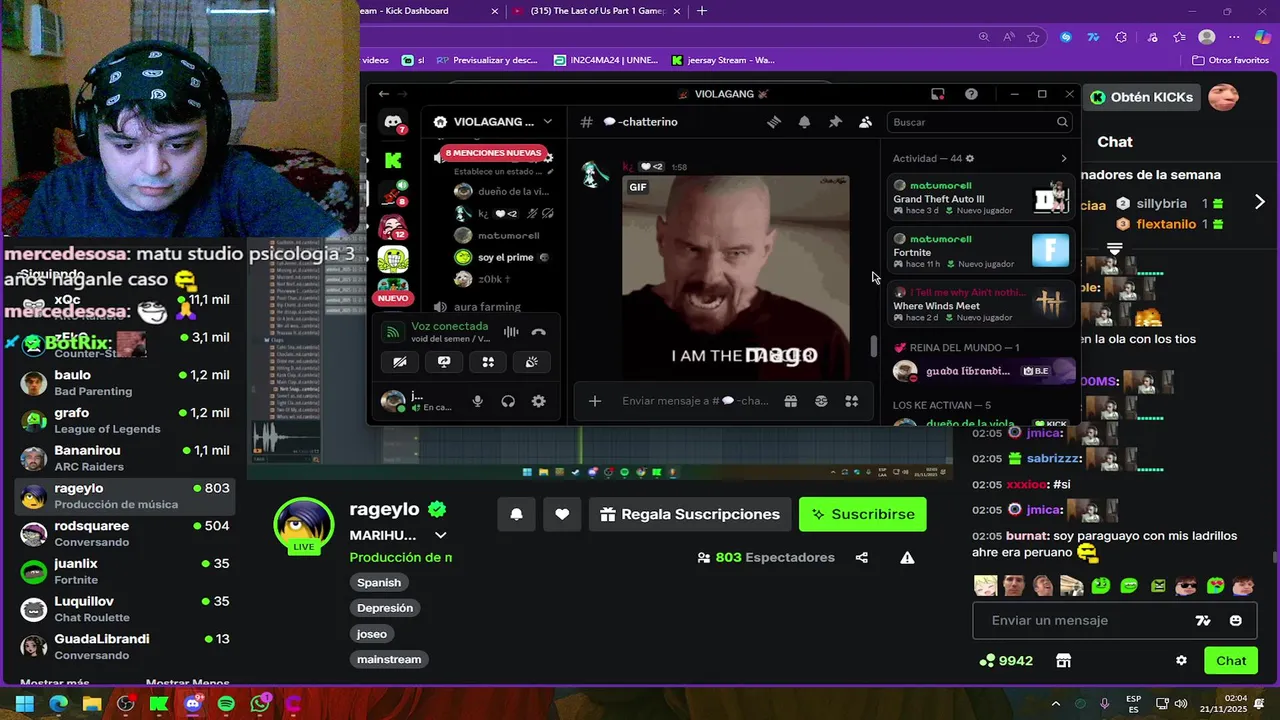Image resolution: width=1280 pixels, height=720 pixels.
Task: Open jeersay Stream bookmark
Action: coord(723,60)
